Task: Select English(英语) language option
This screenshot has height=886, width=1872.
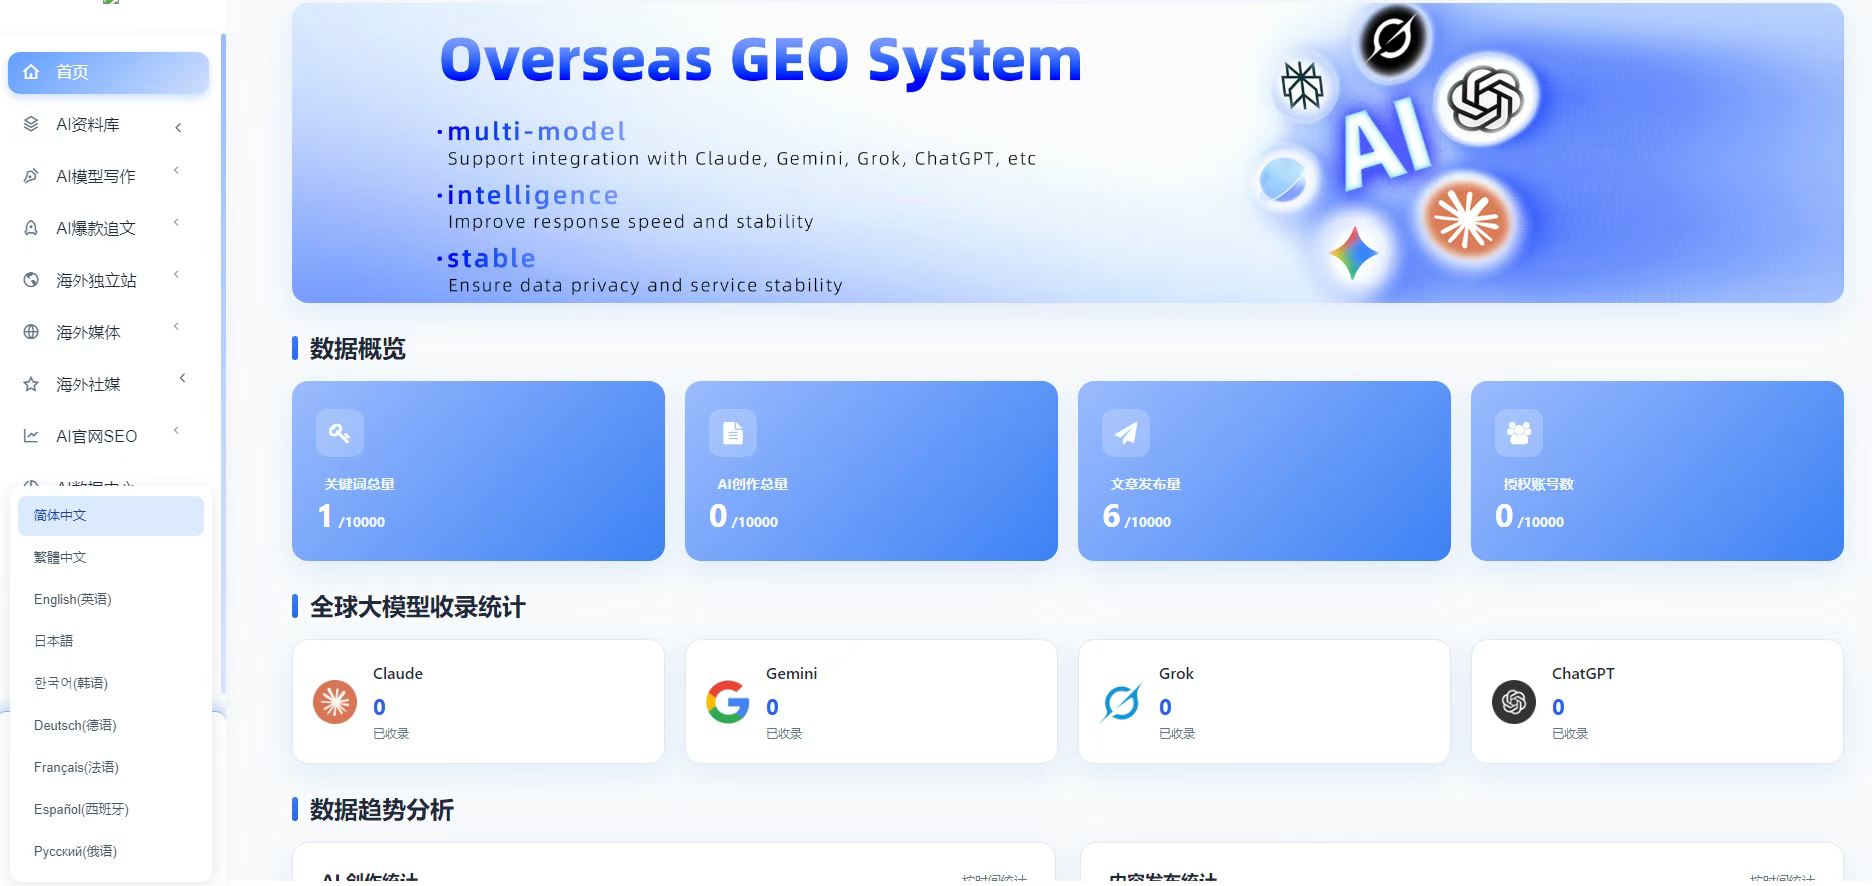Action: click(111, 599)
